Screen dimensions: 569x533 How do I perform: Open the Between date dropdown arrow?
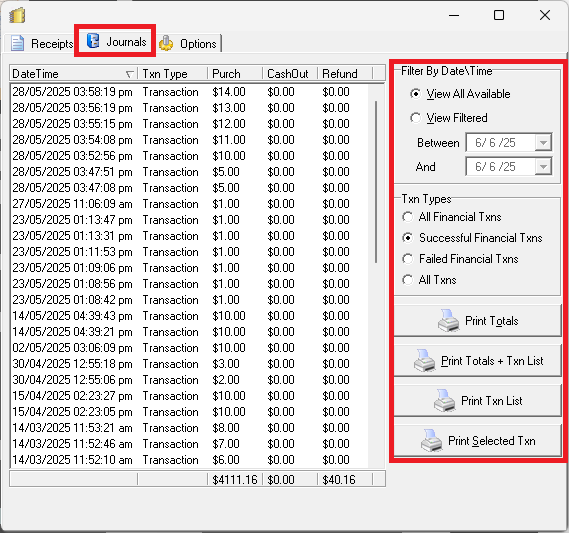pos(543,143)
